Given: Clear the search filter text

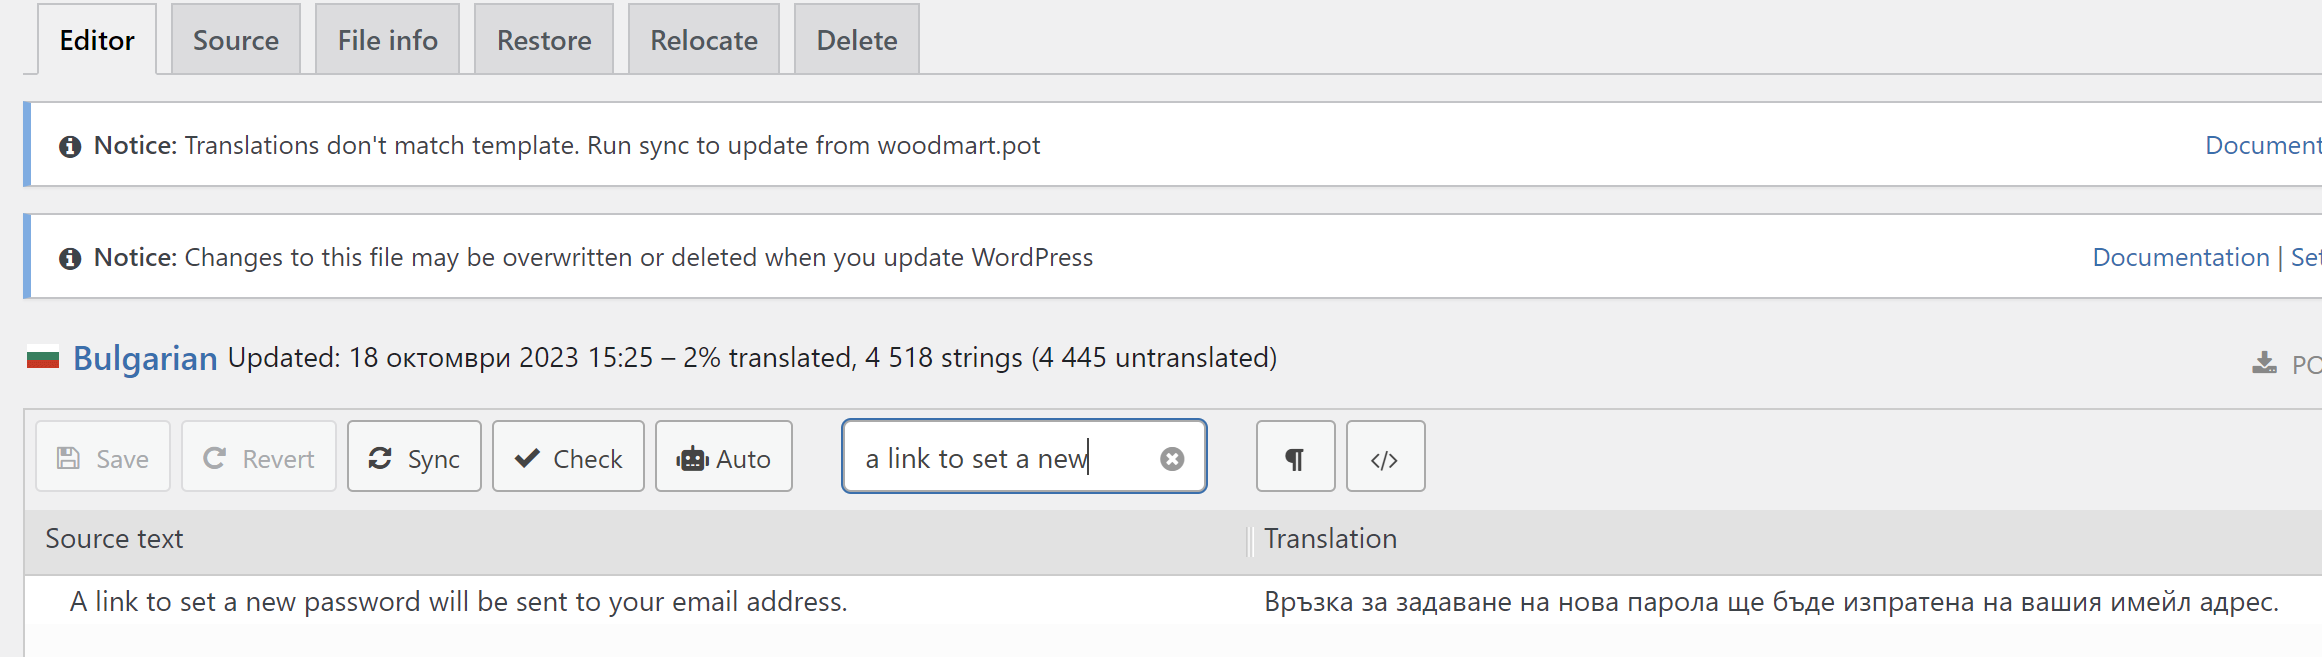Looking at the screenshot, I should (1172, 459).
